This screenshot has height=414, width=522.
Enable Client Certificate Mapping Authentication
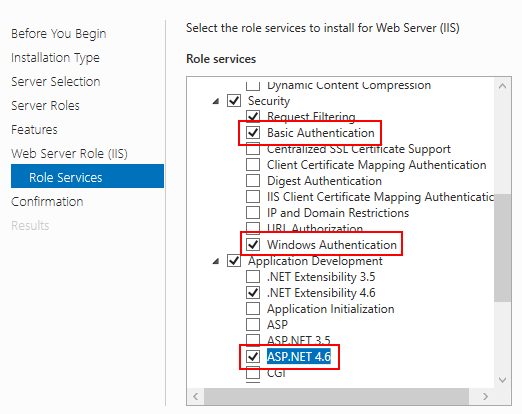[x=253, y=165]
